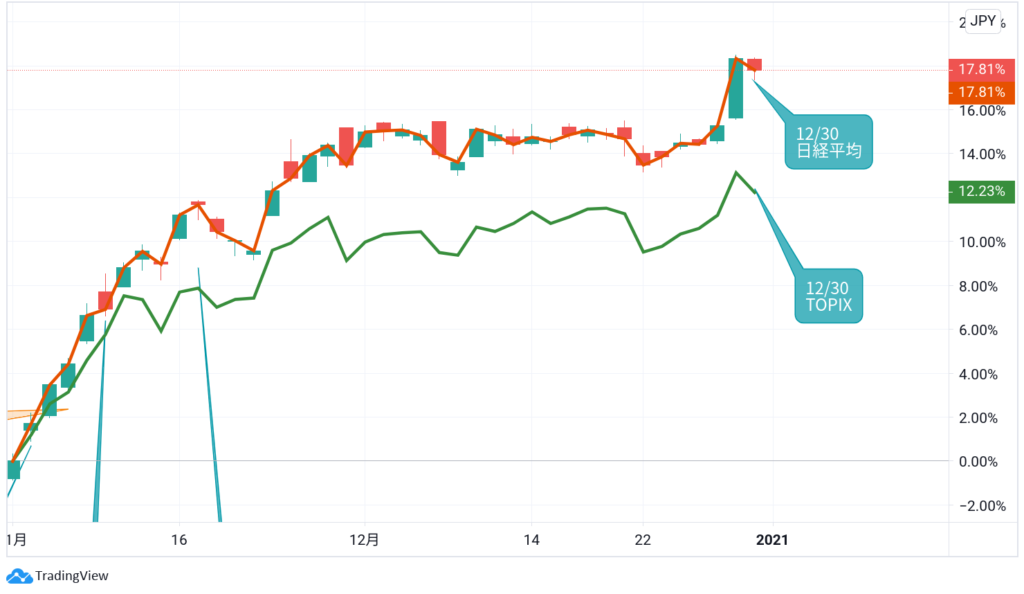Screen dimensions: 1024x594
Task: Open the JPY currency dropdown
Action: [983, 22]
